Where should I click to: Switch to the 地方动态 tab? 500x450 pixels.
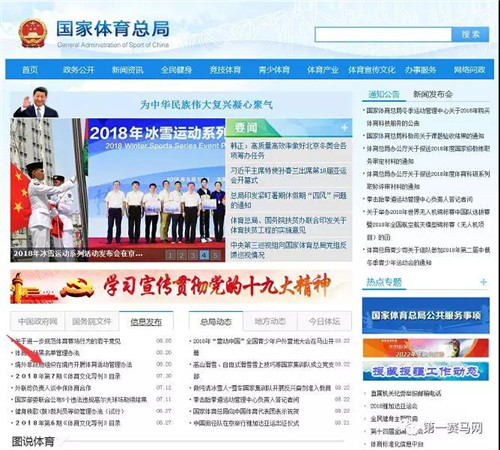(x=270, y=321)
